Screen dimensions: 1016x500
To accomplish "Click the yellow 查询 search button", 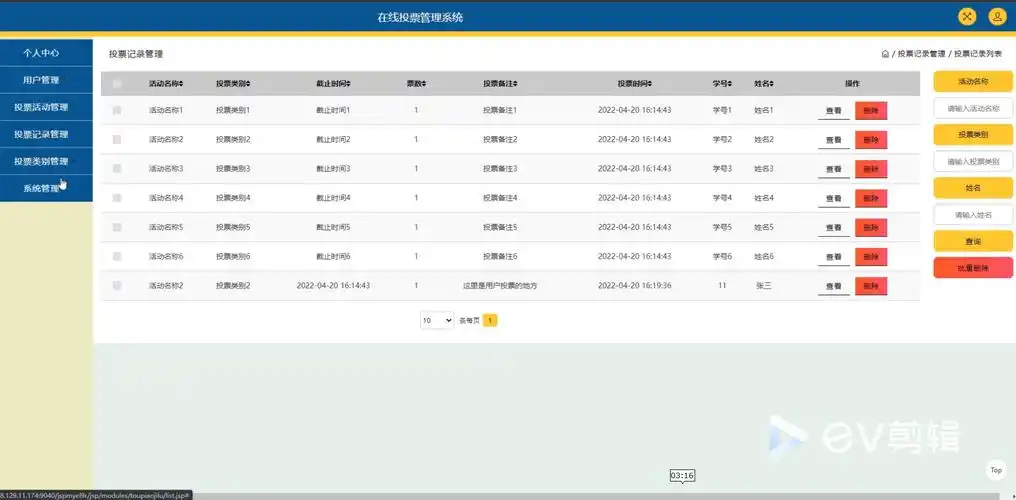I will [973, 241].
